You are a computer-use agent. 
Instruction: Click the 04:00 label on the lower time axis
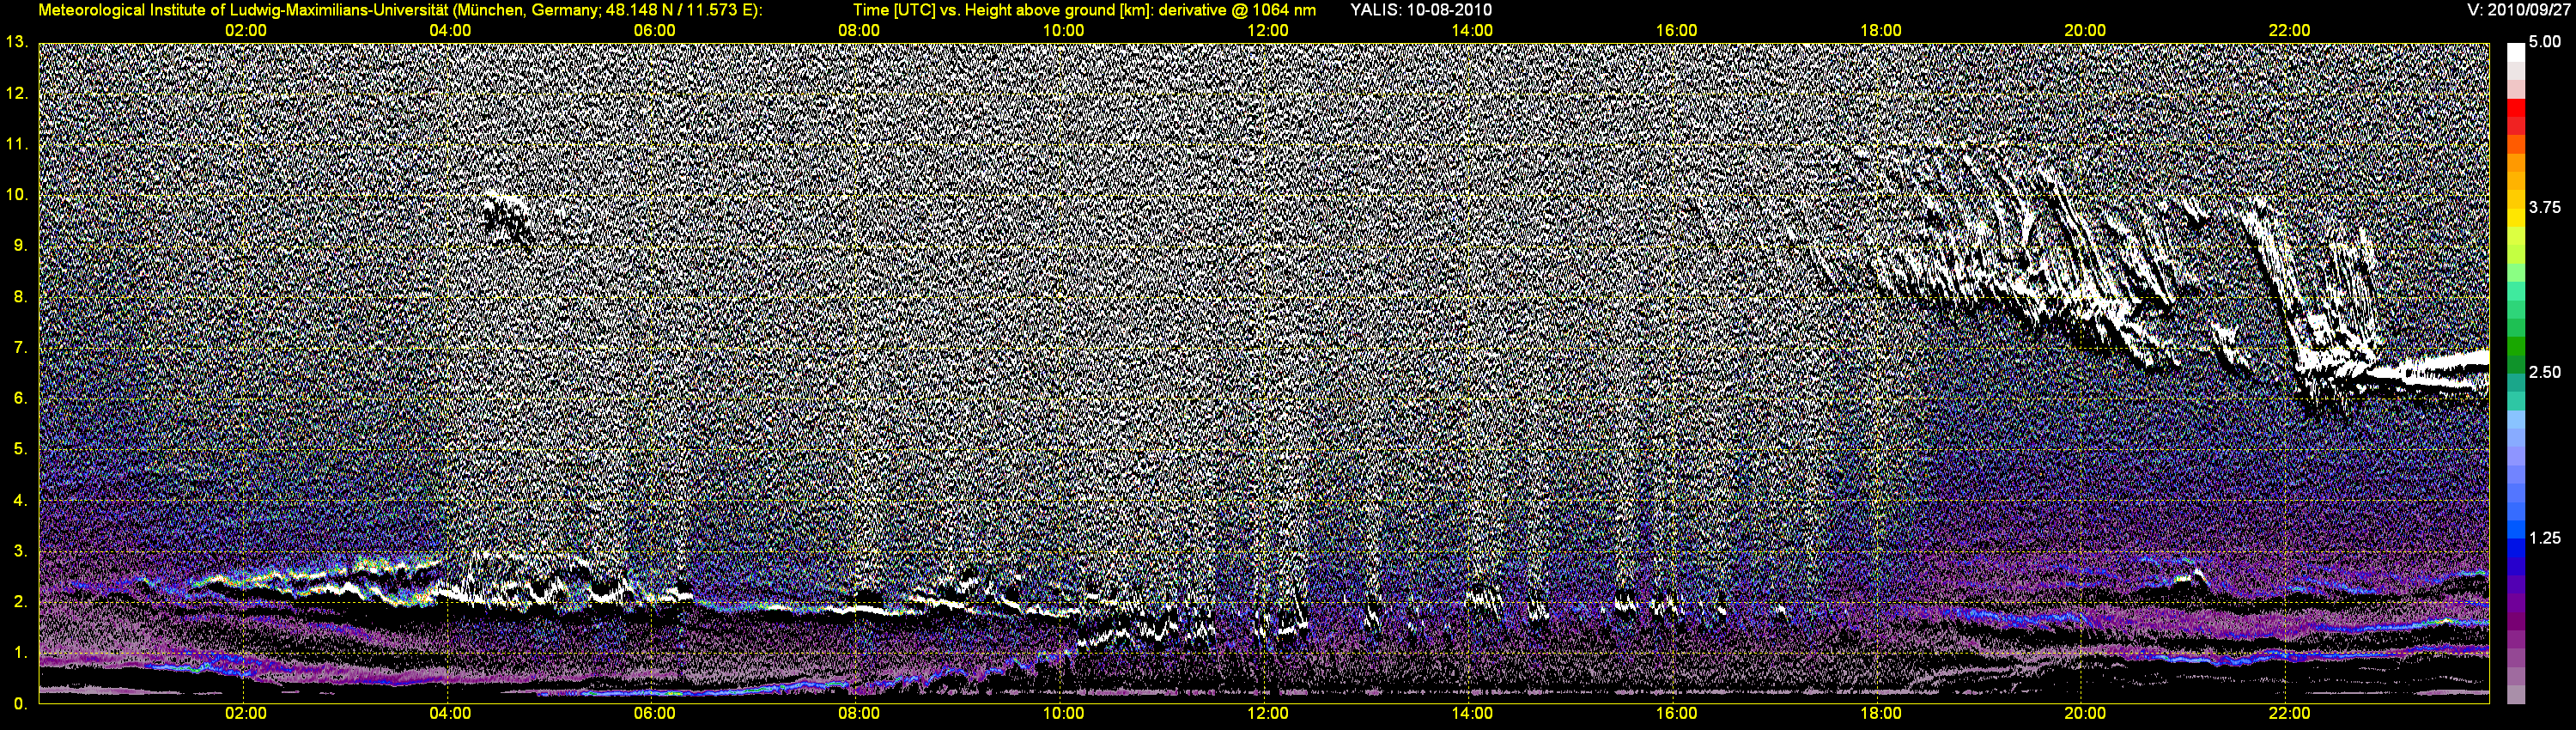tap(450, 713)
